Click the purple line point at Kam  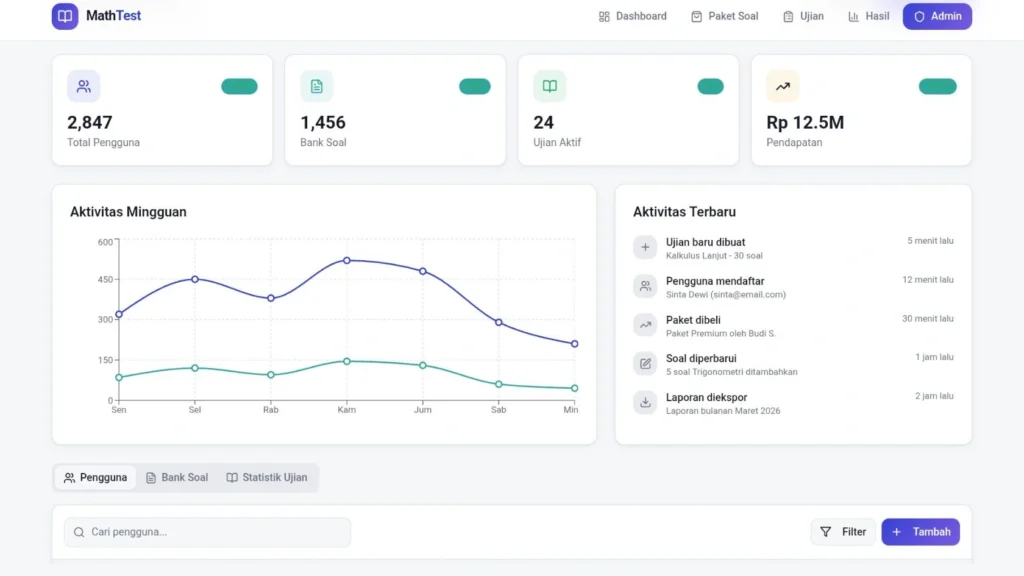347,261
